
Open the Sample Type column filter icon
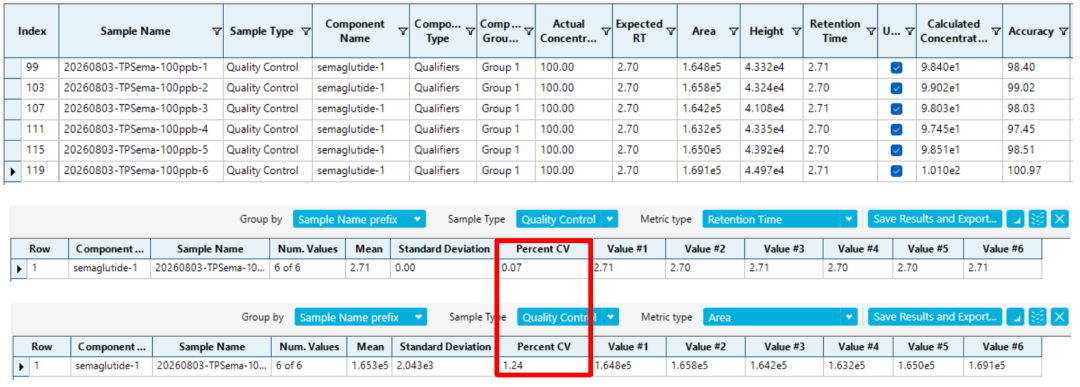tap(306, 32)
